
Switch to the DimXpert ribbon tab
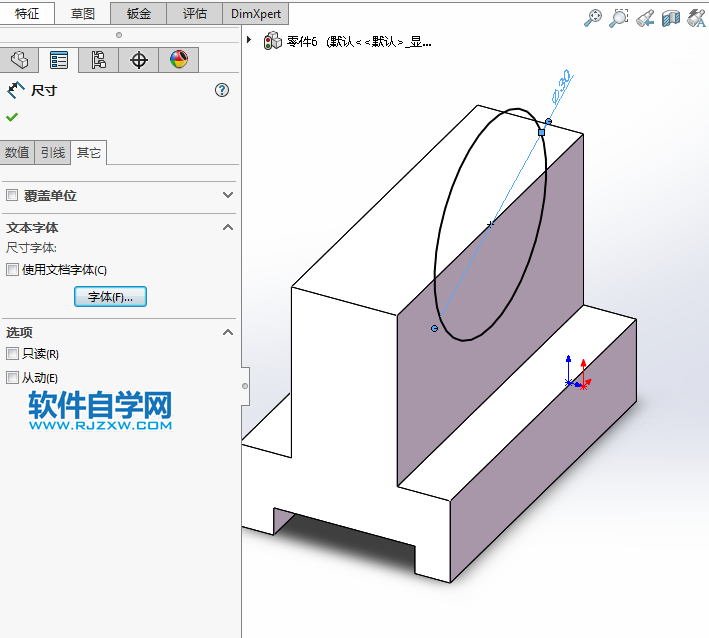[256, 14]
